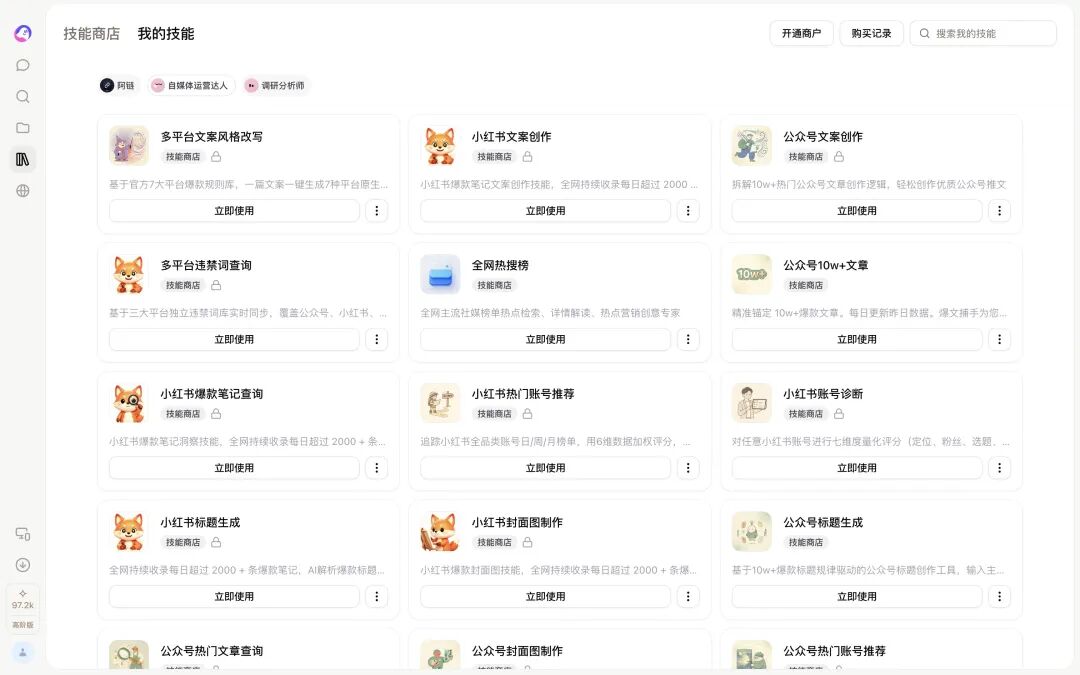This screenshot has height=675, width=1080.
Task: Open more options for 小红书文案创作
Action: tap(688, 211)
